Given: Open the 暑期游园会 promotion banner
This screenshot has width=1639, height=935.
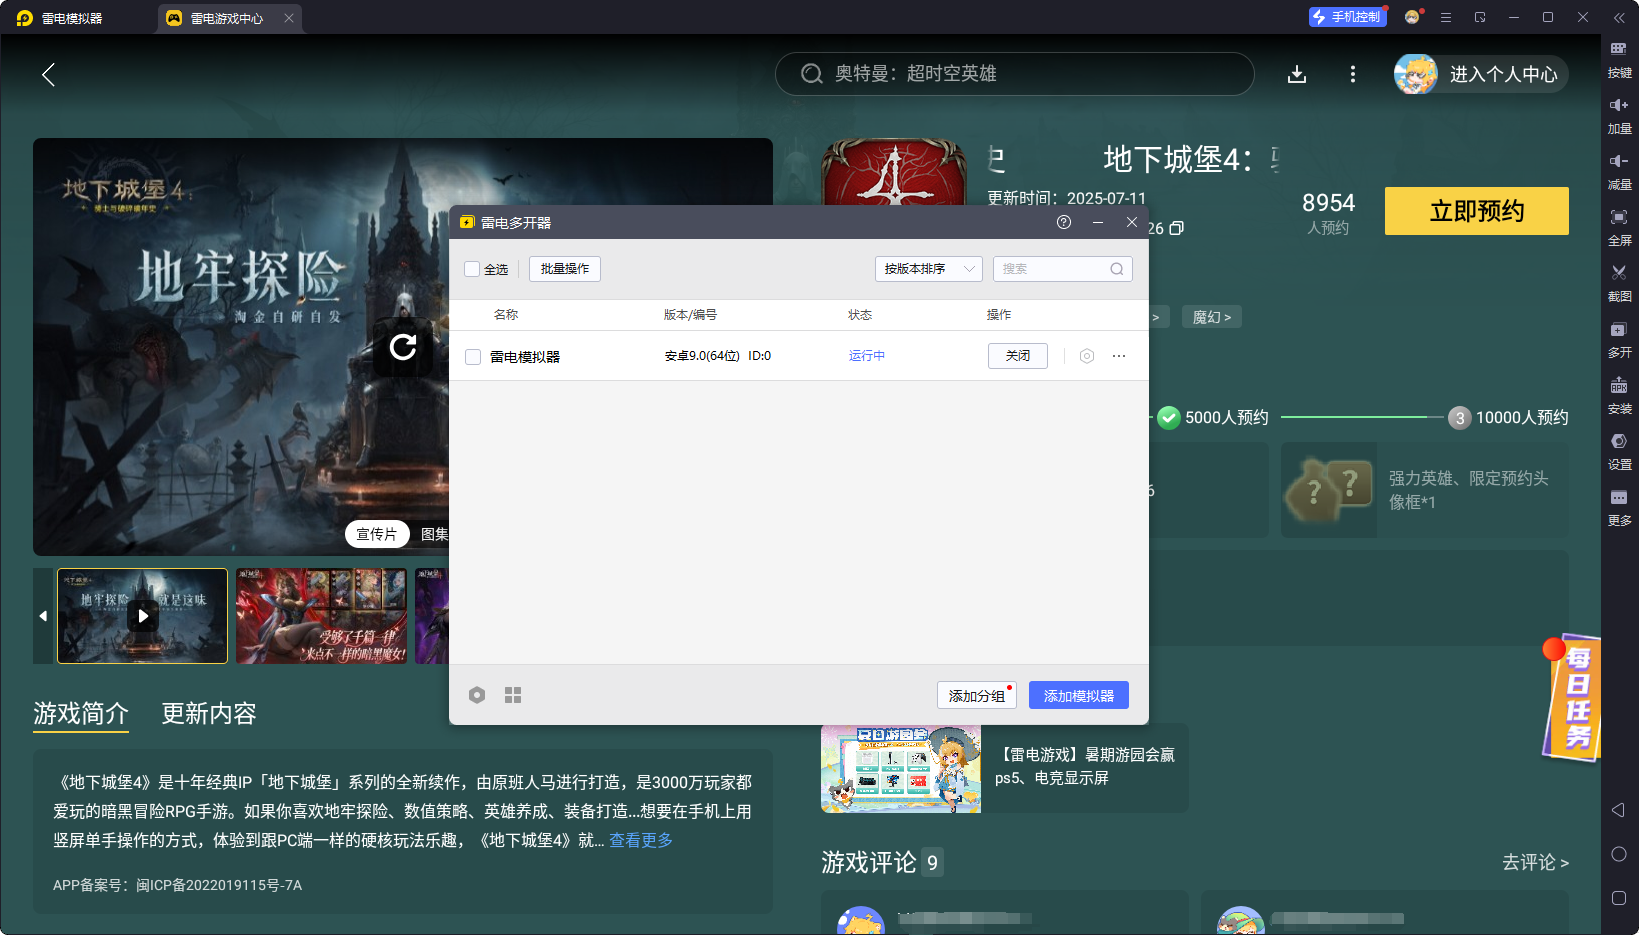Looking at the screenshot, I should pos(1004,768).
